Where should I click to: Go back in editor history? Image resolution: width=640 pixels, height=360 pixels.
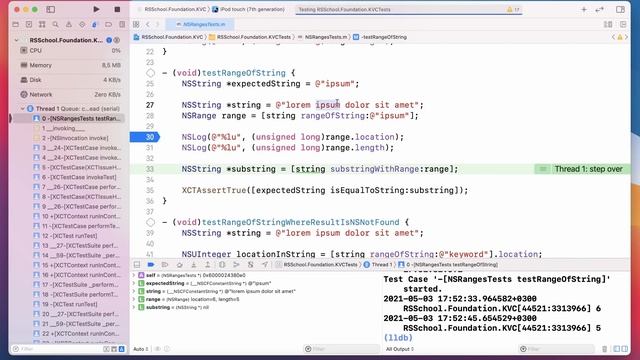tap(148, 24)
